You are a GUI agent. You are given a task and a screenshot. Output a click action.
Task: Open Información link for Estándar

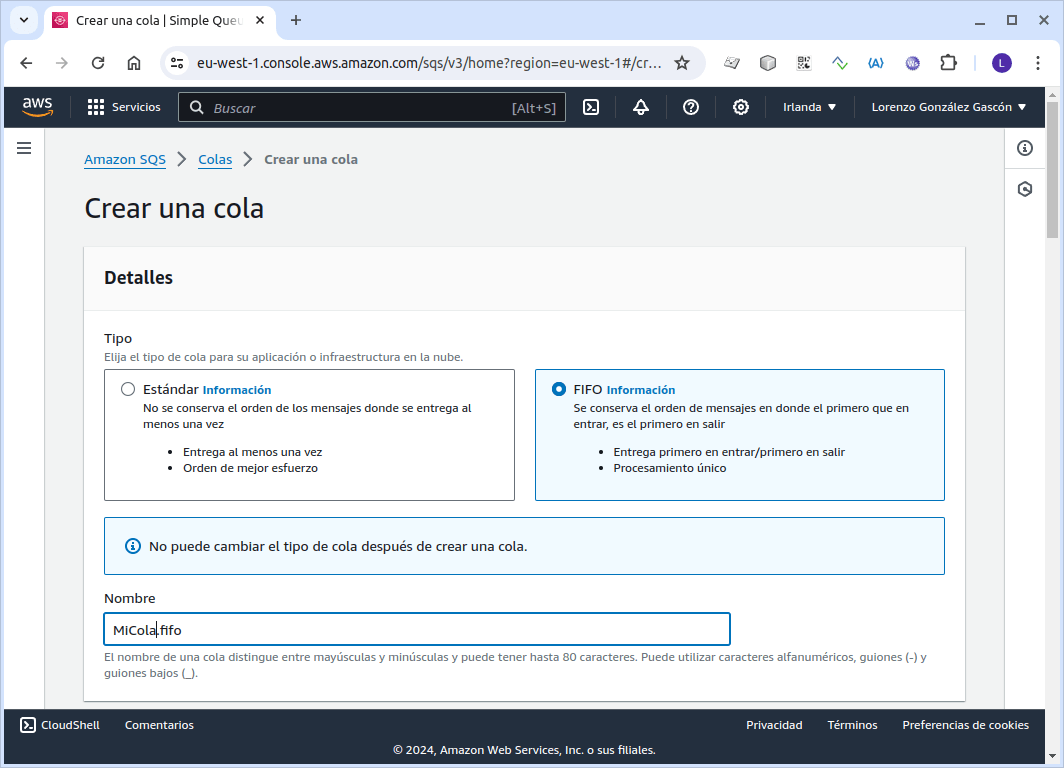[237, 390]
